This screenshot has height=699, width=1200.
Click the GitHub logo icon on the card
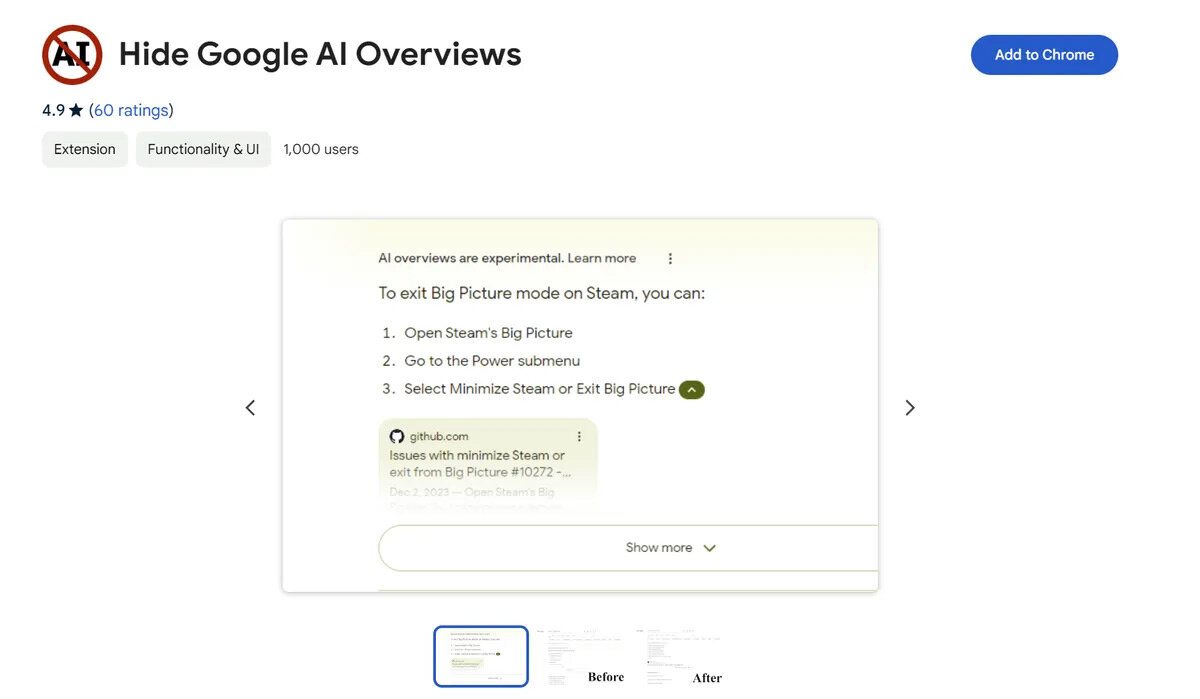pos(397,436)
